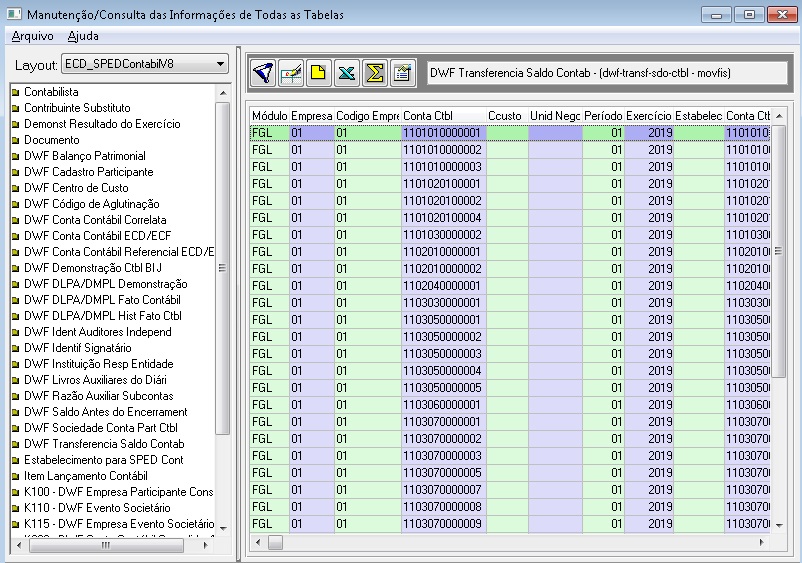Click cell 1101020100004 in Conta Ctbl column
The width and height of the screenshot is (802, 563).
point(443,218)
